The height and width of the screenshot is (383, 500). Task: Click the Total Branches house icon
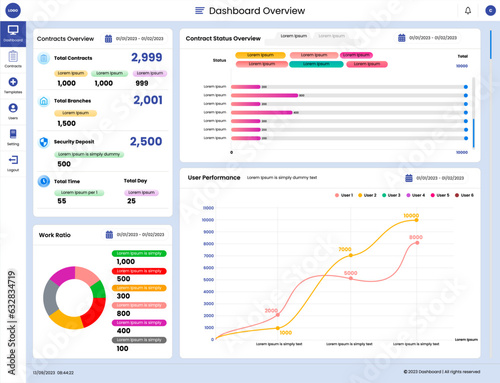44,101
